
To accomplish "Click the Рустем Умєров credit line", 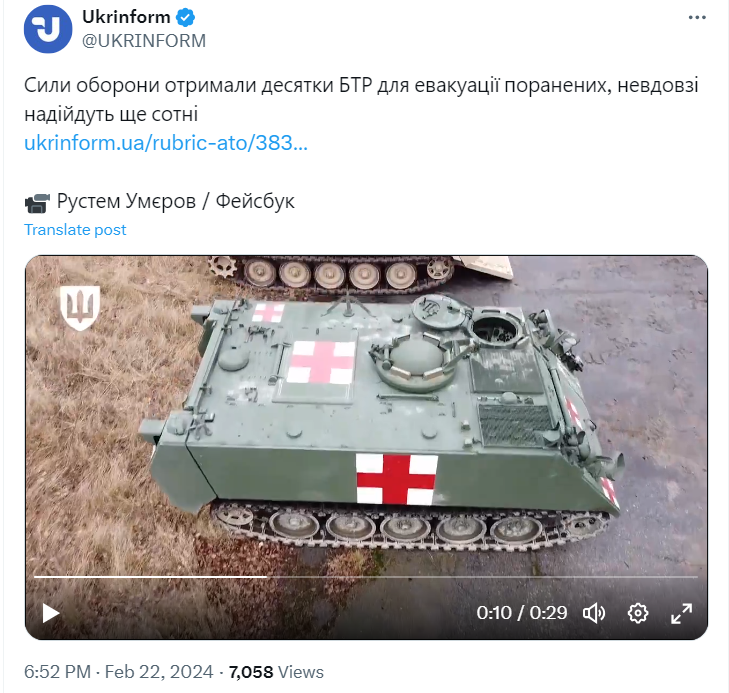I will coord(175,201).
